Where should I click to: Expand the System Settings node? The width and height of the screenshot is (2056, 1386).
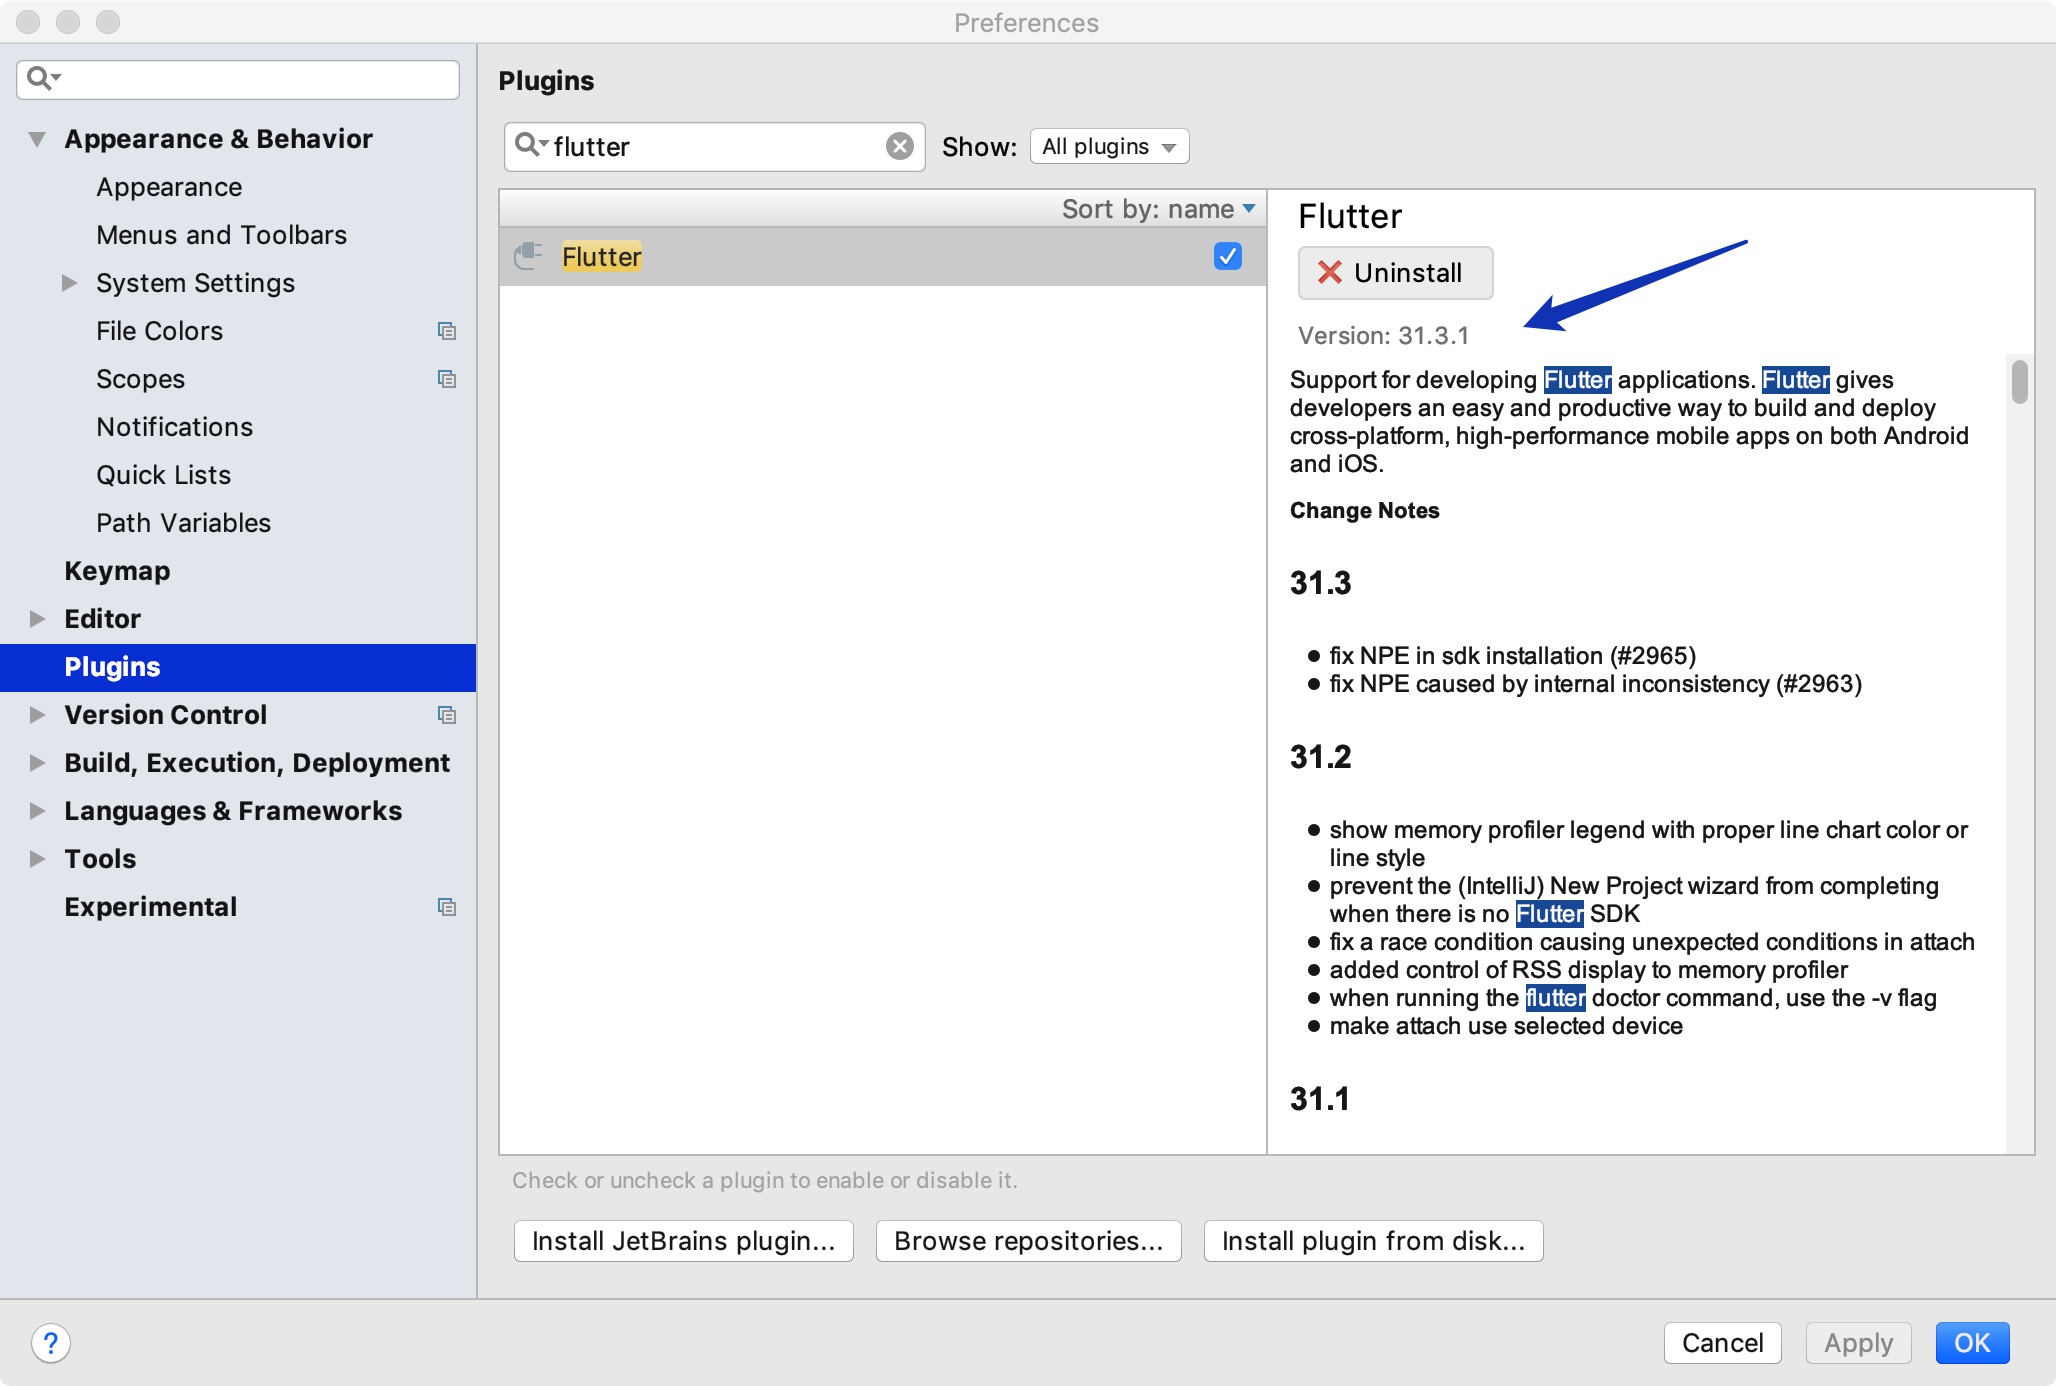(x=69, y=283)
